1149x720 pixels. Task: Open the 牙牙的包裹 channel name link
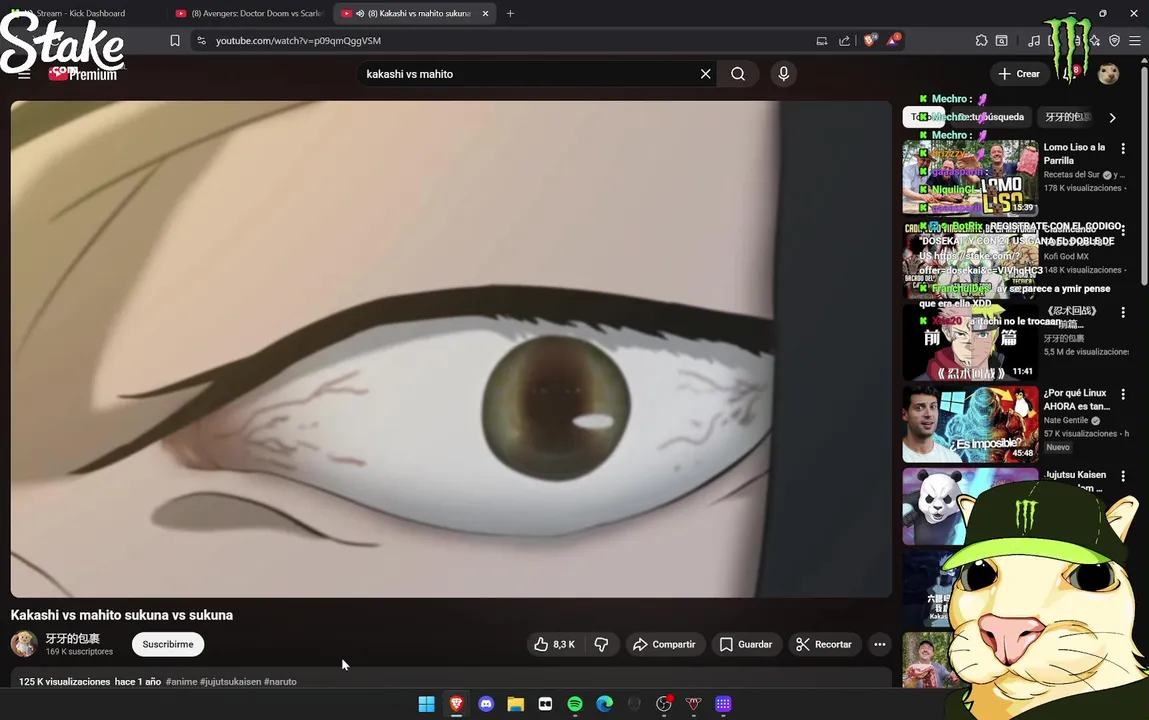click(x=73, y=639)
